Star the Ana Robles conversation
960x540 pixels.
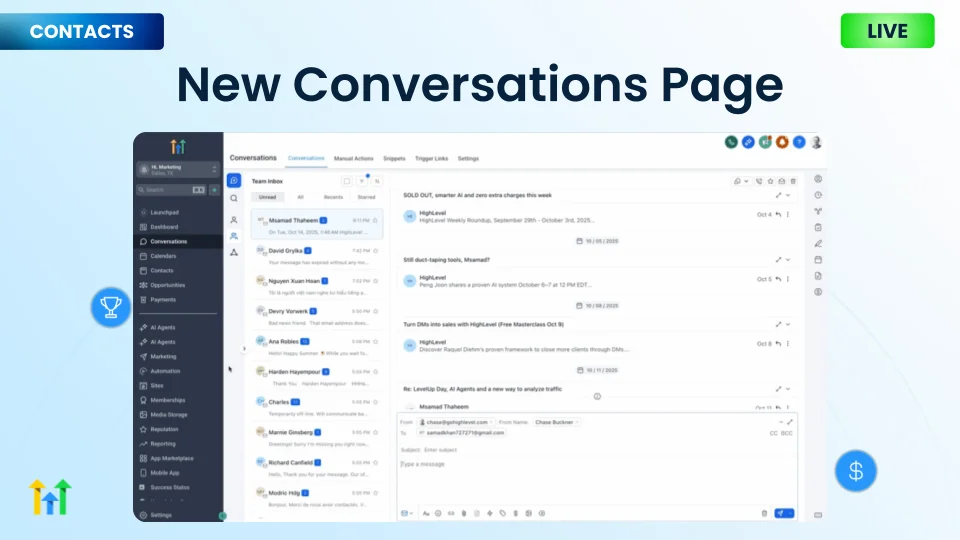[x=375, y=342]
